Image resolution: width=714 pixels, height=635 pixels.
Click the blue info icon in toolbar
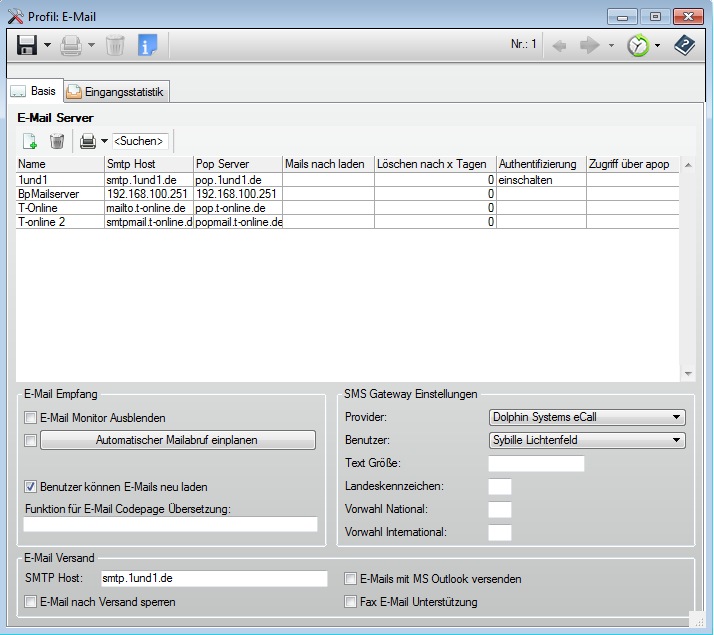147,45
